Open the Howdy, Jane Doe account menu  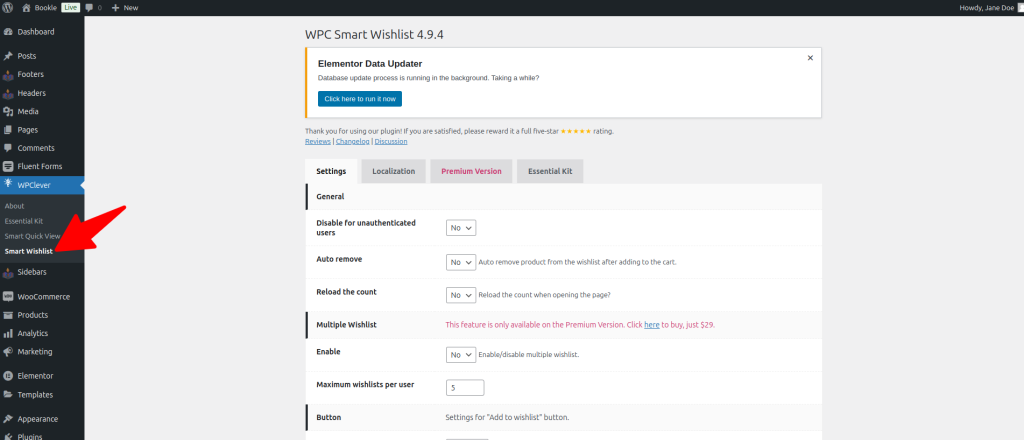click(991, 8)
